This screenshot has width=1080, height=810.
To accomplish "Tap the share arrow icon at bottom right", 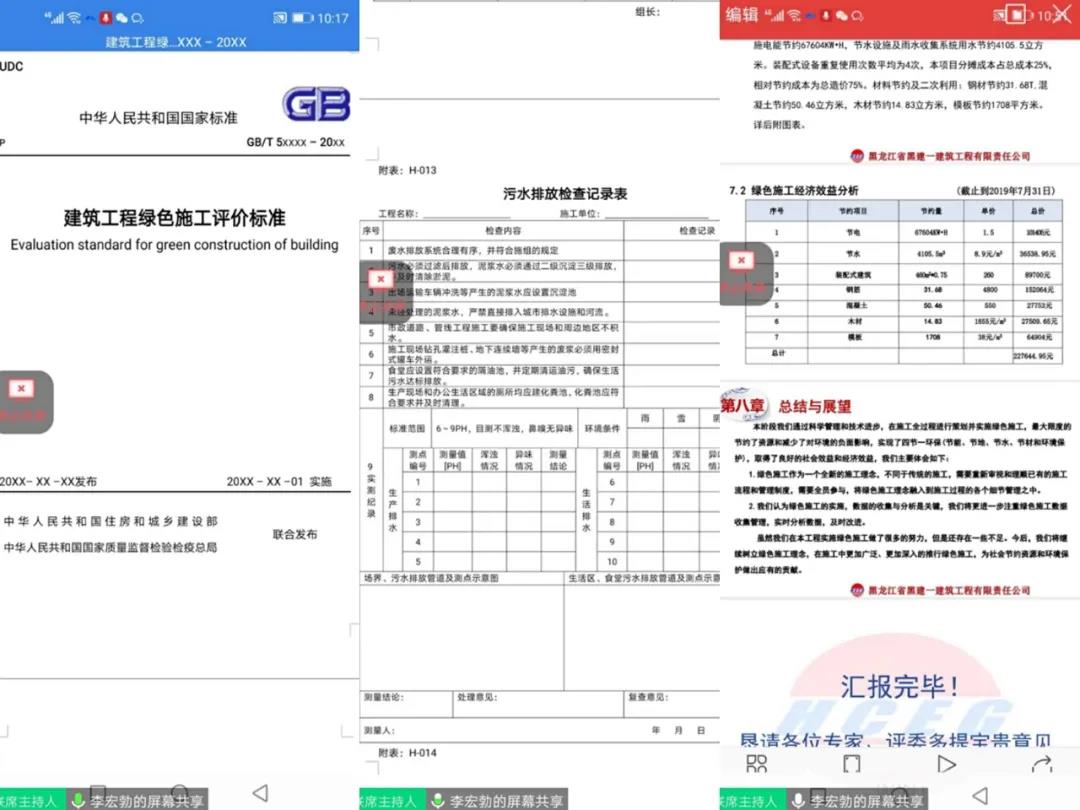I will click(x=1041, y=765).
